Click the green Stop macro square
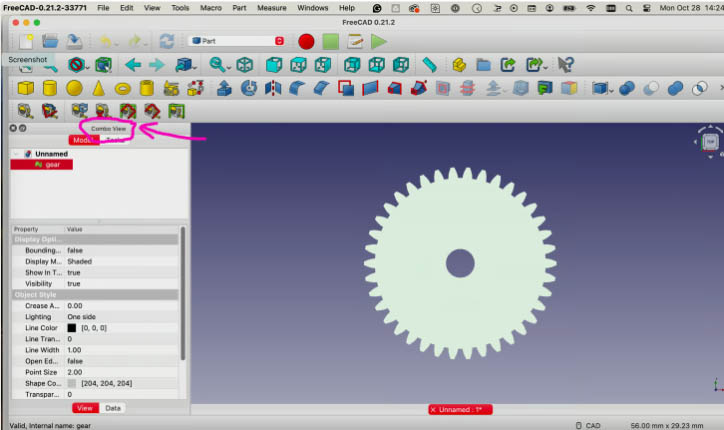724x430 pixels. tap(331, 42)
